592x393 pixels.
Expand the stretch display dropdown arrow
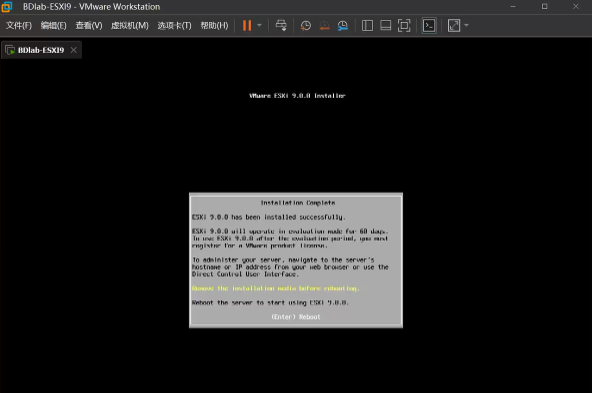pyautogui.click(x=467, y=26)
